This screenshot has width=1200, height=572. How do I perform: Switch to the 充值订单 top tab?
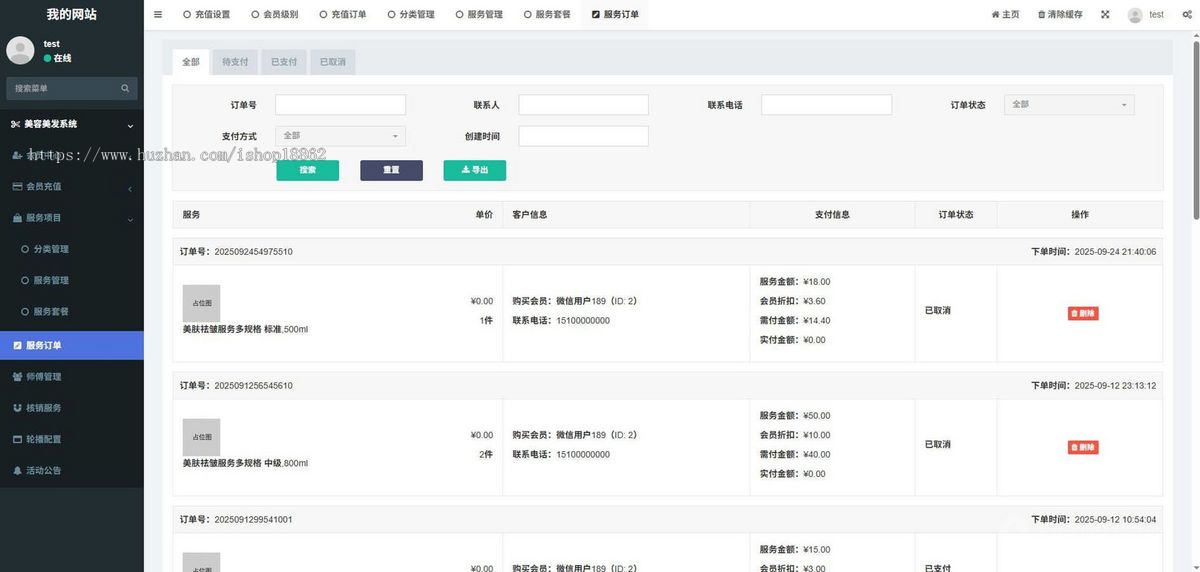342,15
